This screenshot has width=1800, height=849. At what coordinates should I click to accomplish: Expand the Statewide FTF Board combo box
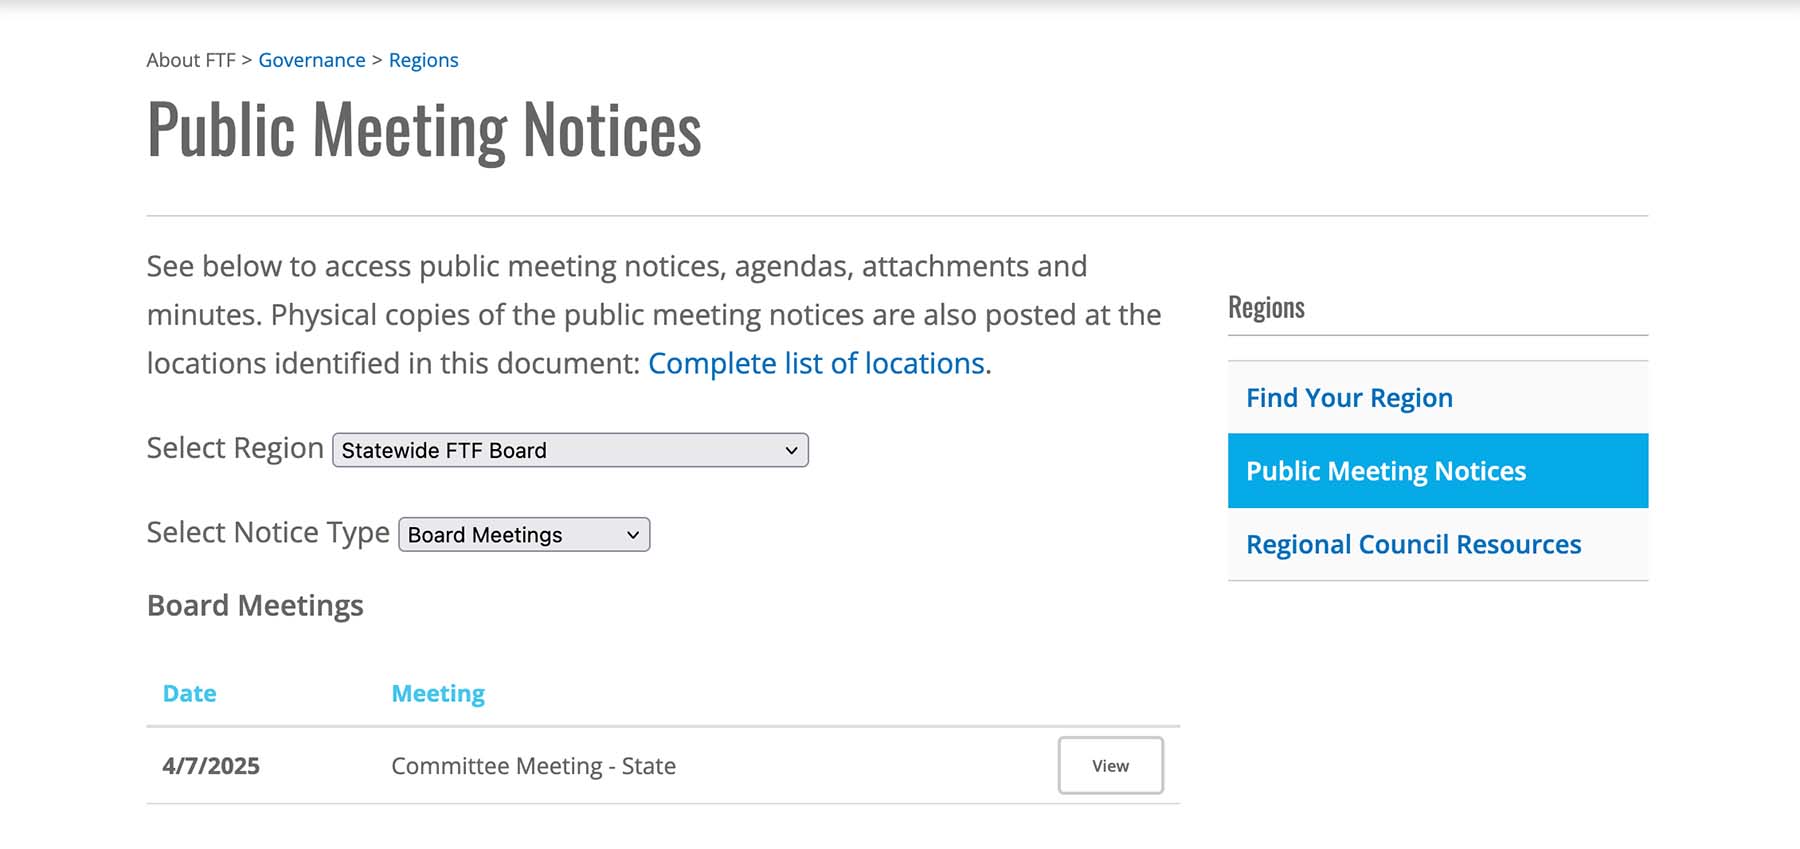coord(569,450)
